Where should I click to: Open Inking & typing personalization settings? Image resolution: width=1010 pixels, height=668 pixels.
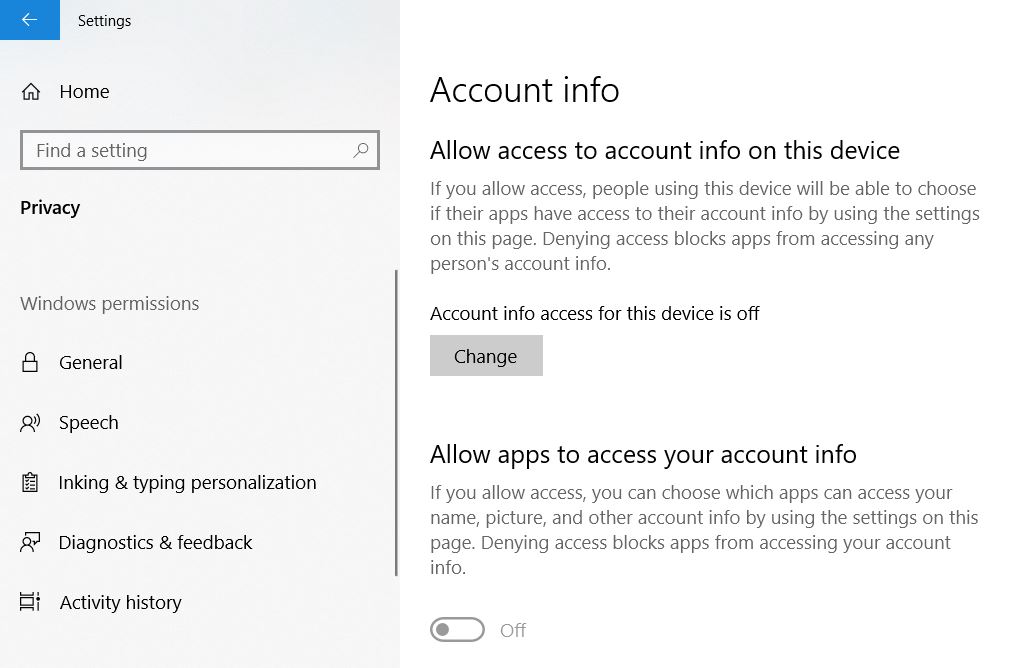[187, 483]
